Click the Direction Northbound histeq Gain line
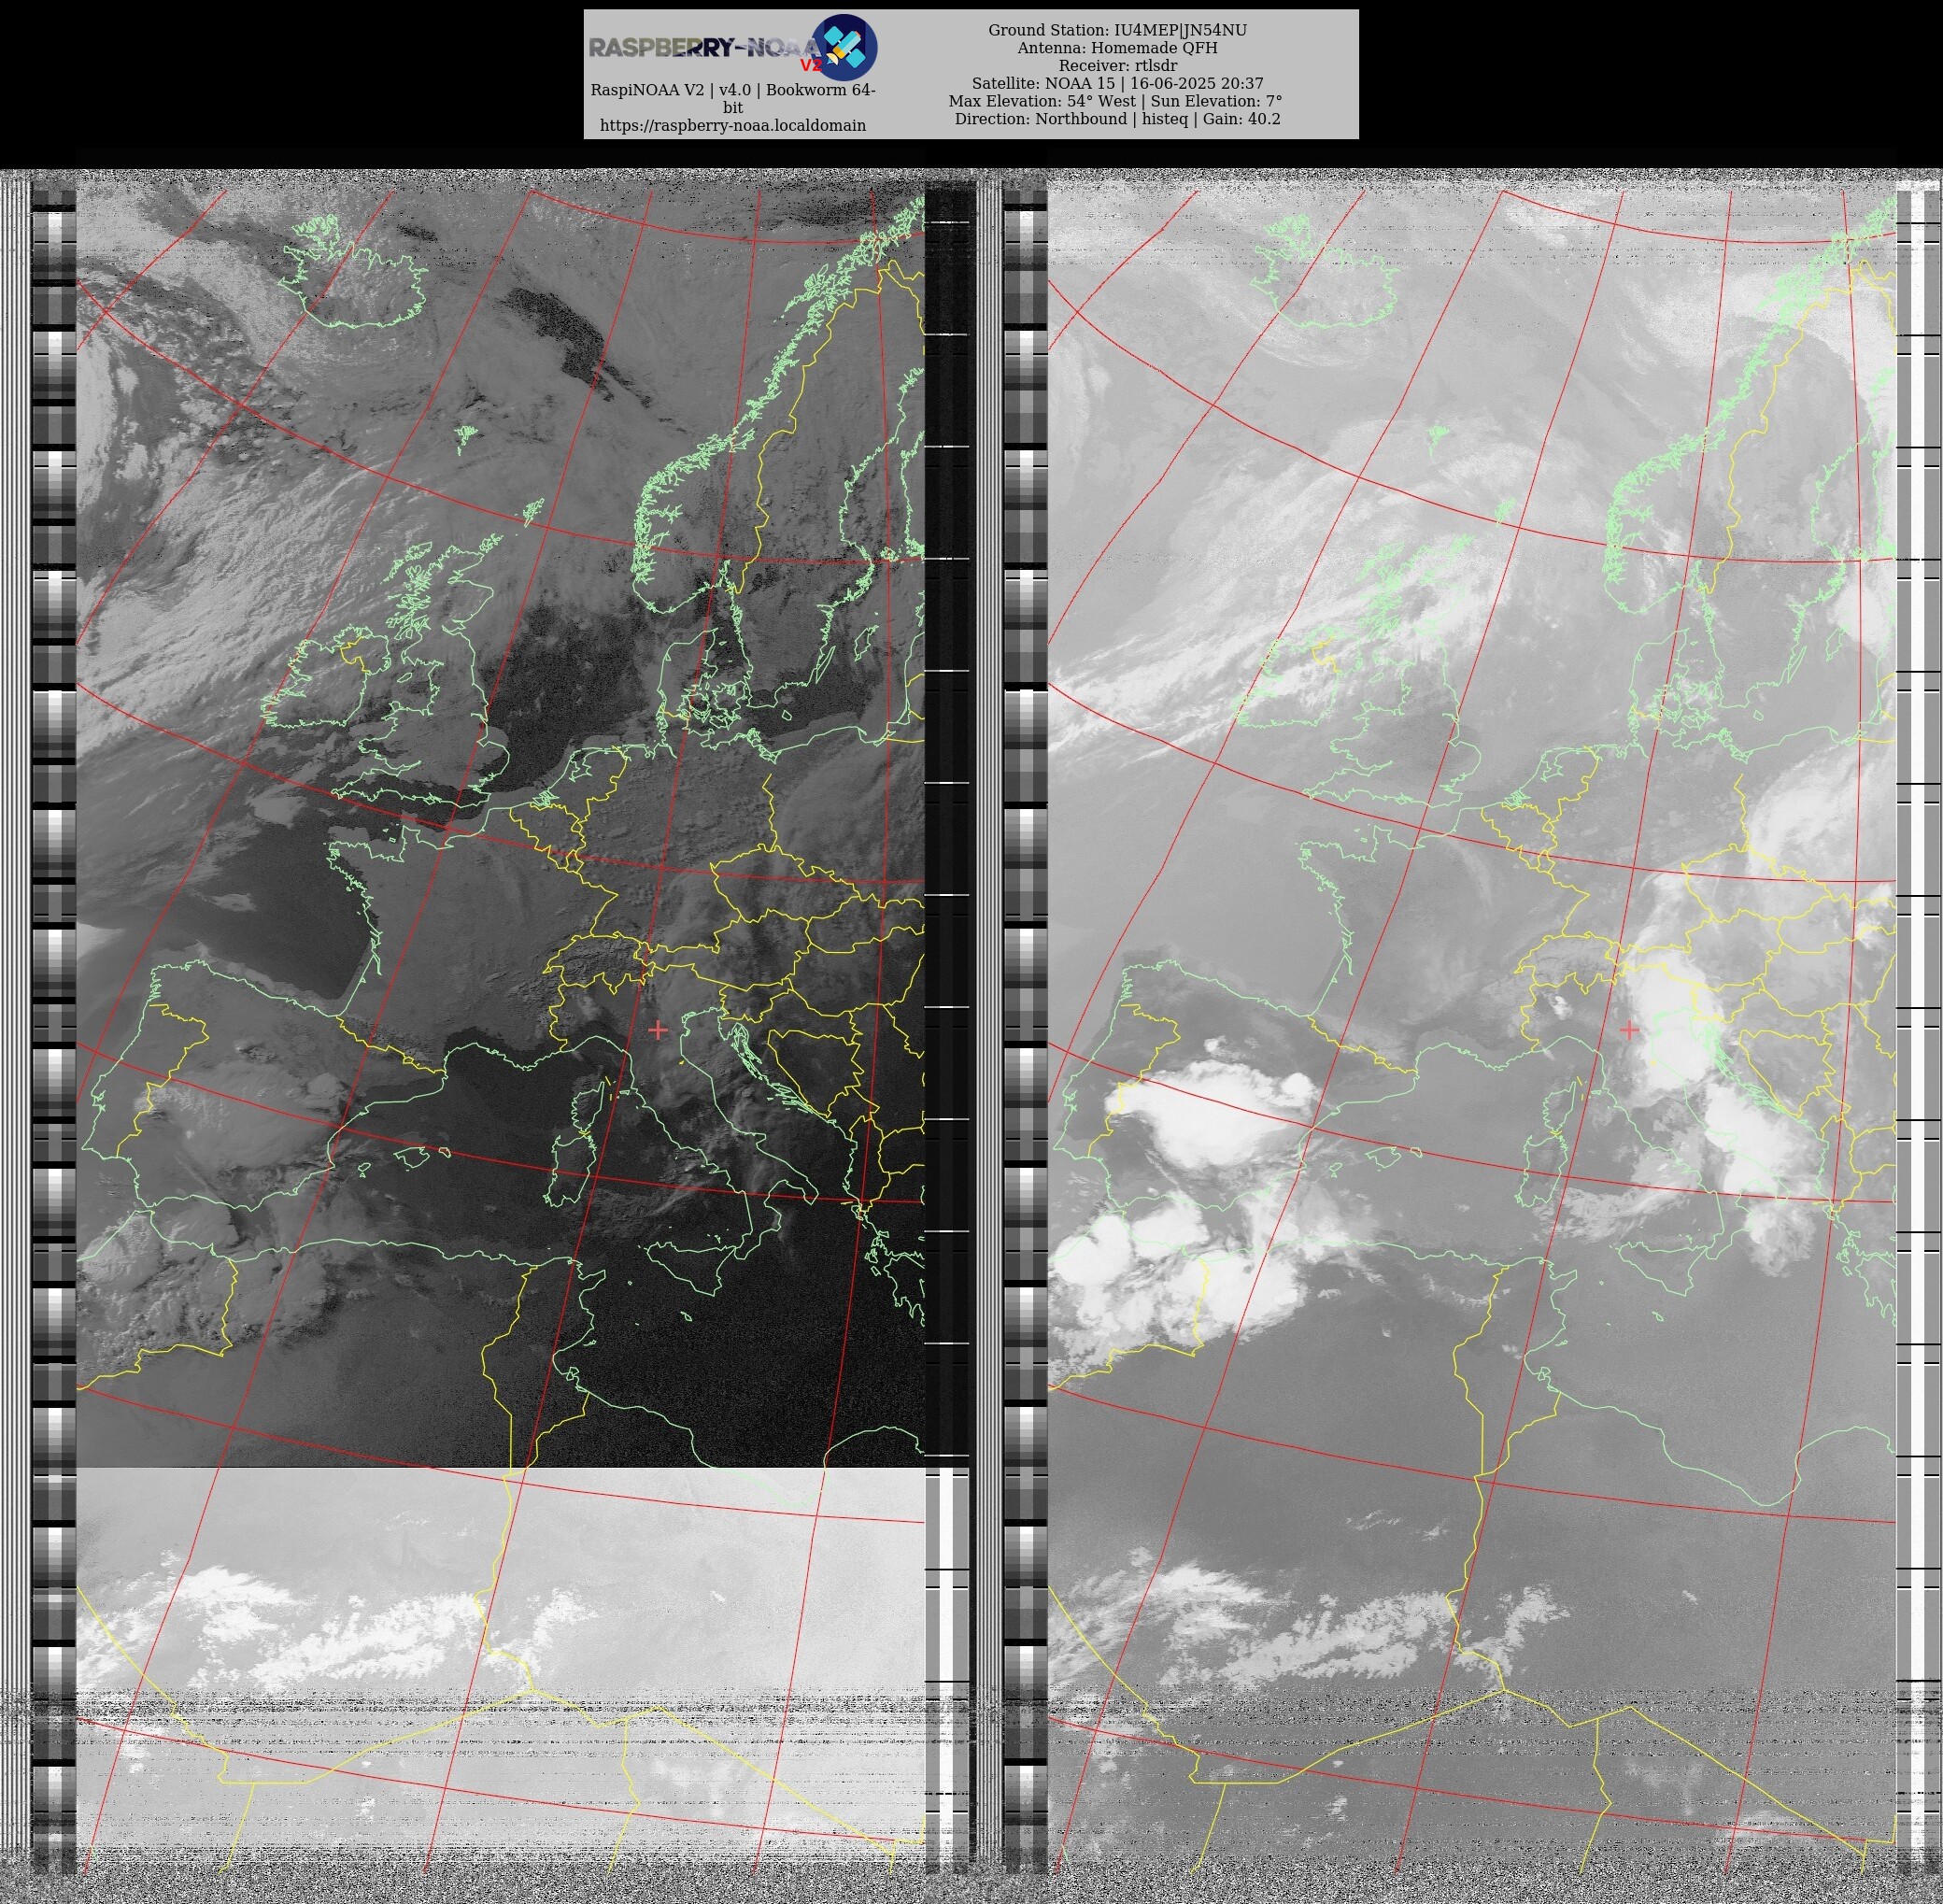Screen dimensions: 1943x1904 pos(1117,119)
